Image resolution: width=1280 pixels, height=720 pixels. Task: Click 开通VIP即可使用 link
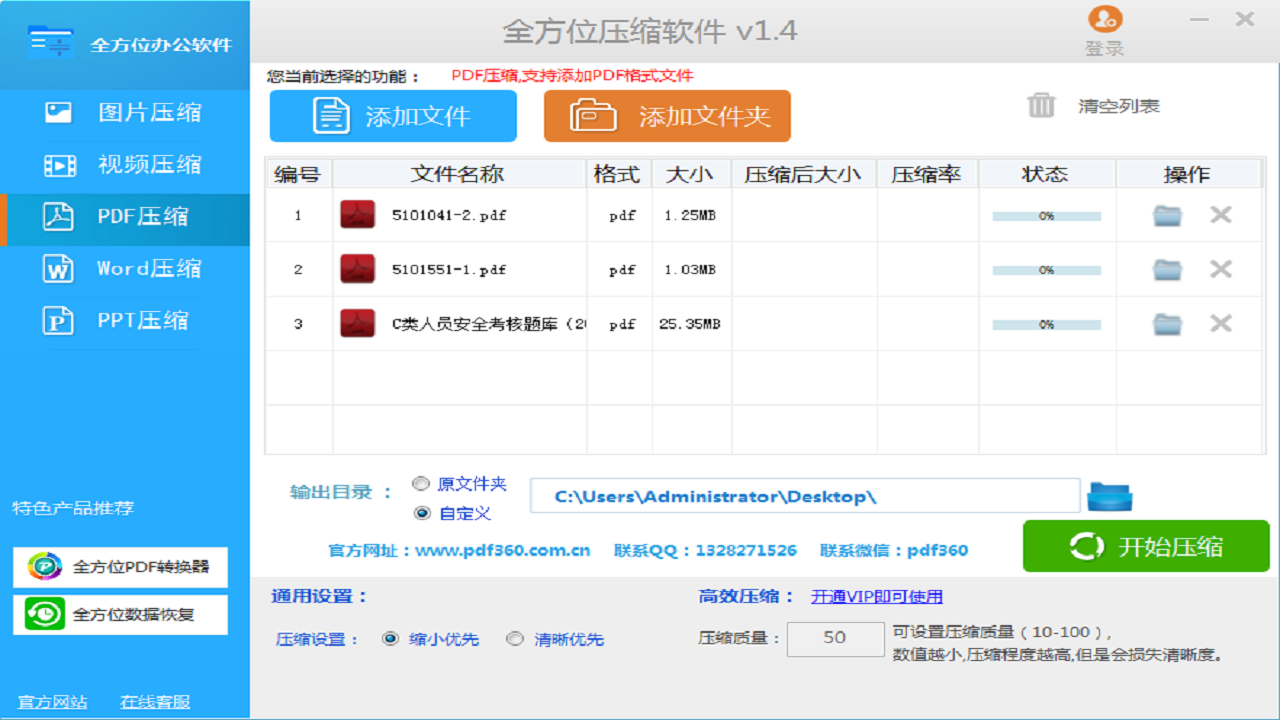[877, 597]
